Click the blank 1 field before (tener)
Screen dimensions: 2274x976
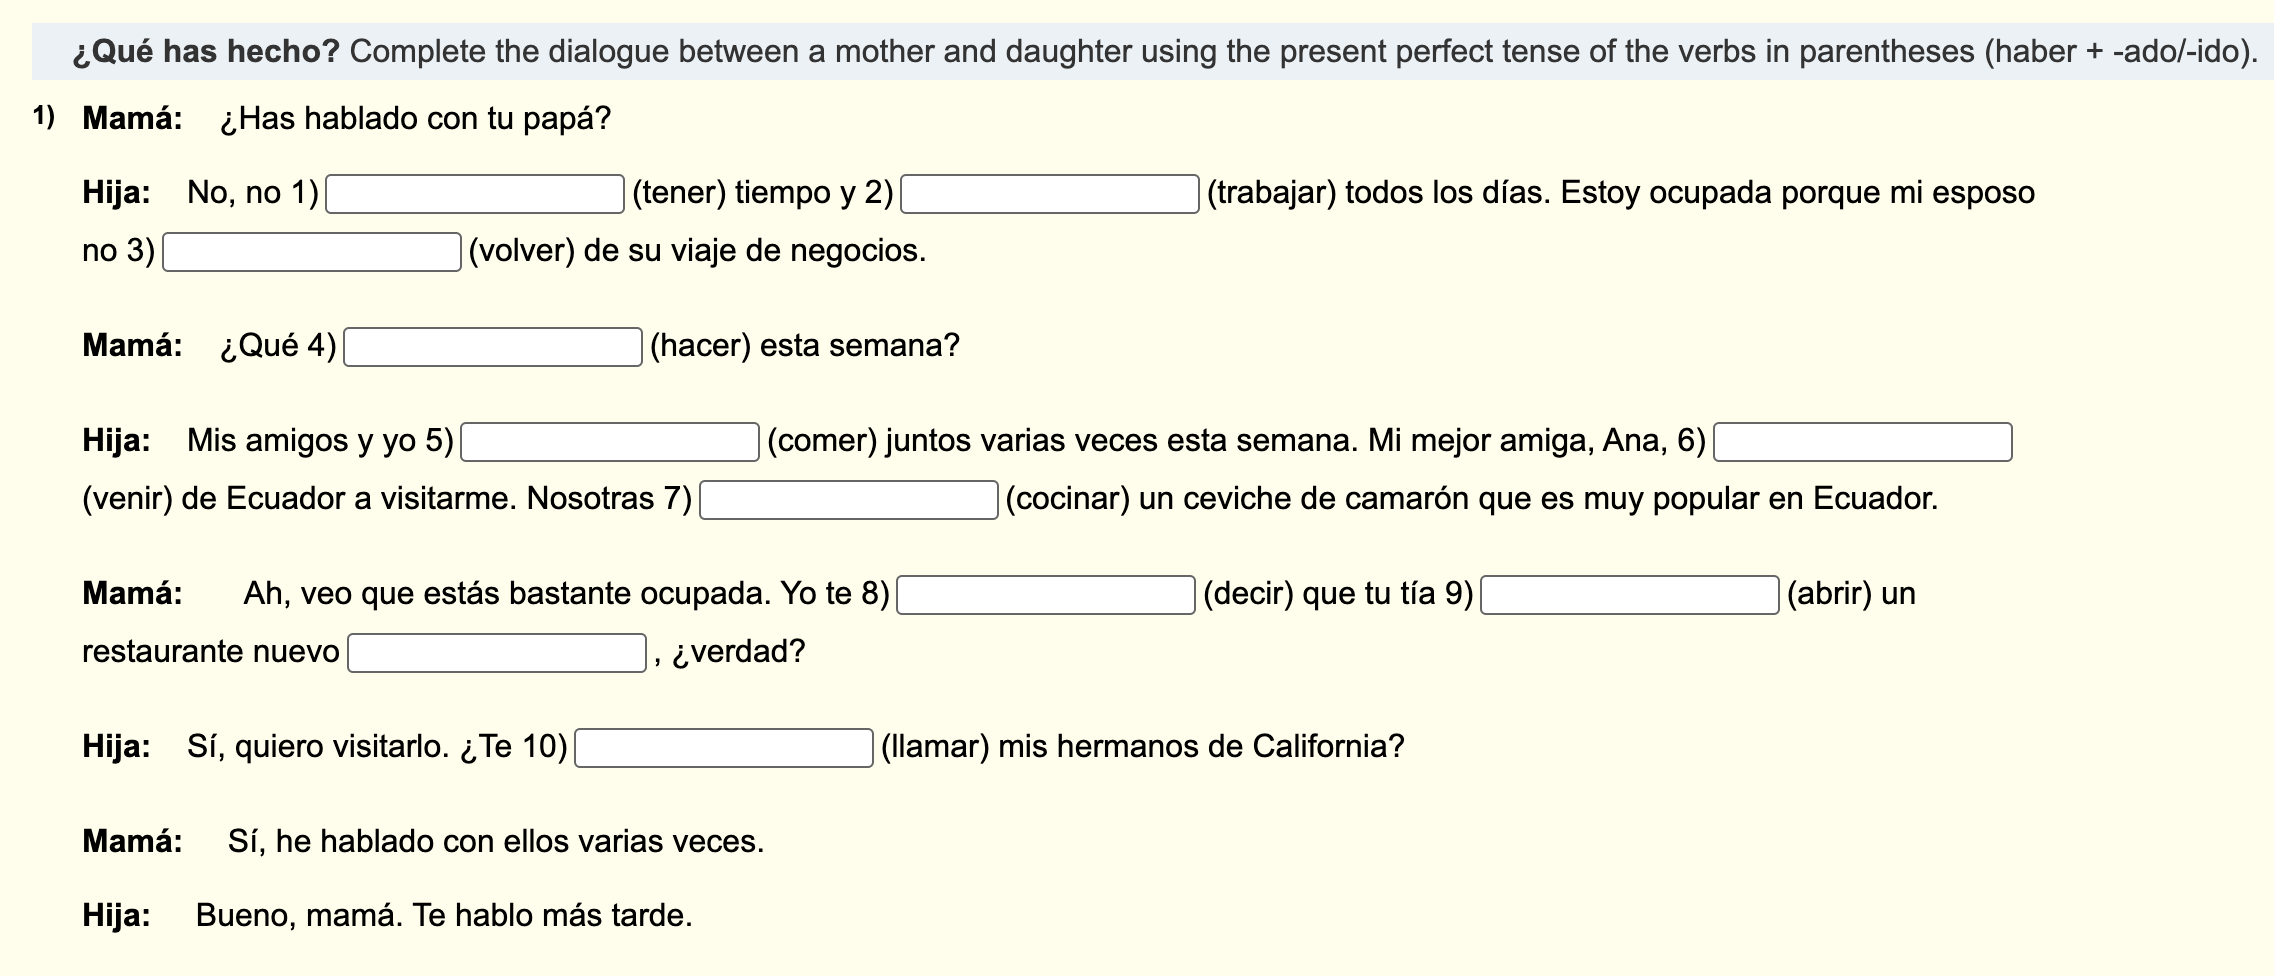pyautogui.click(x=475, y=194)
